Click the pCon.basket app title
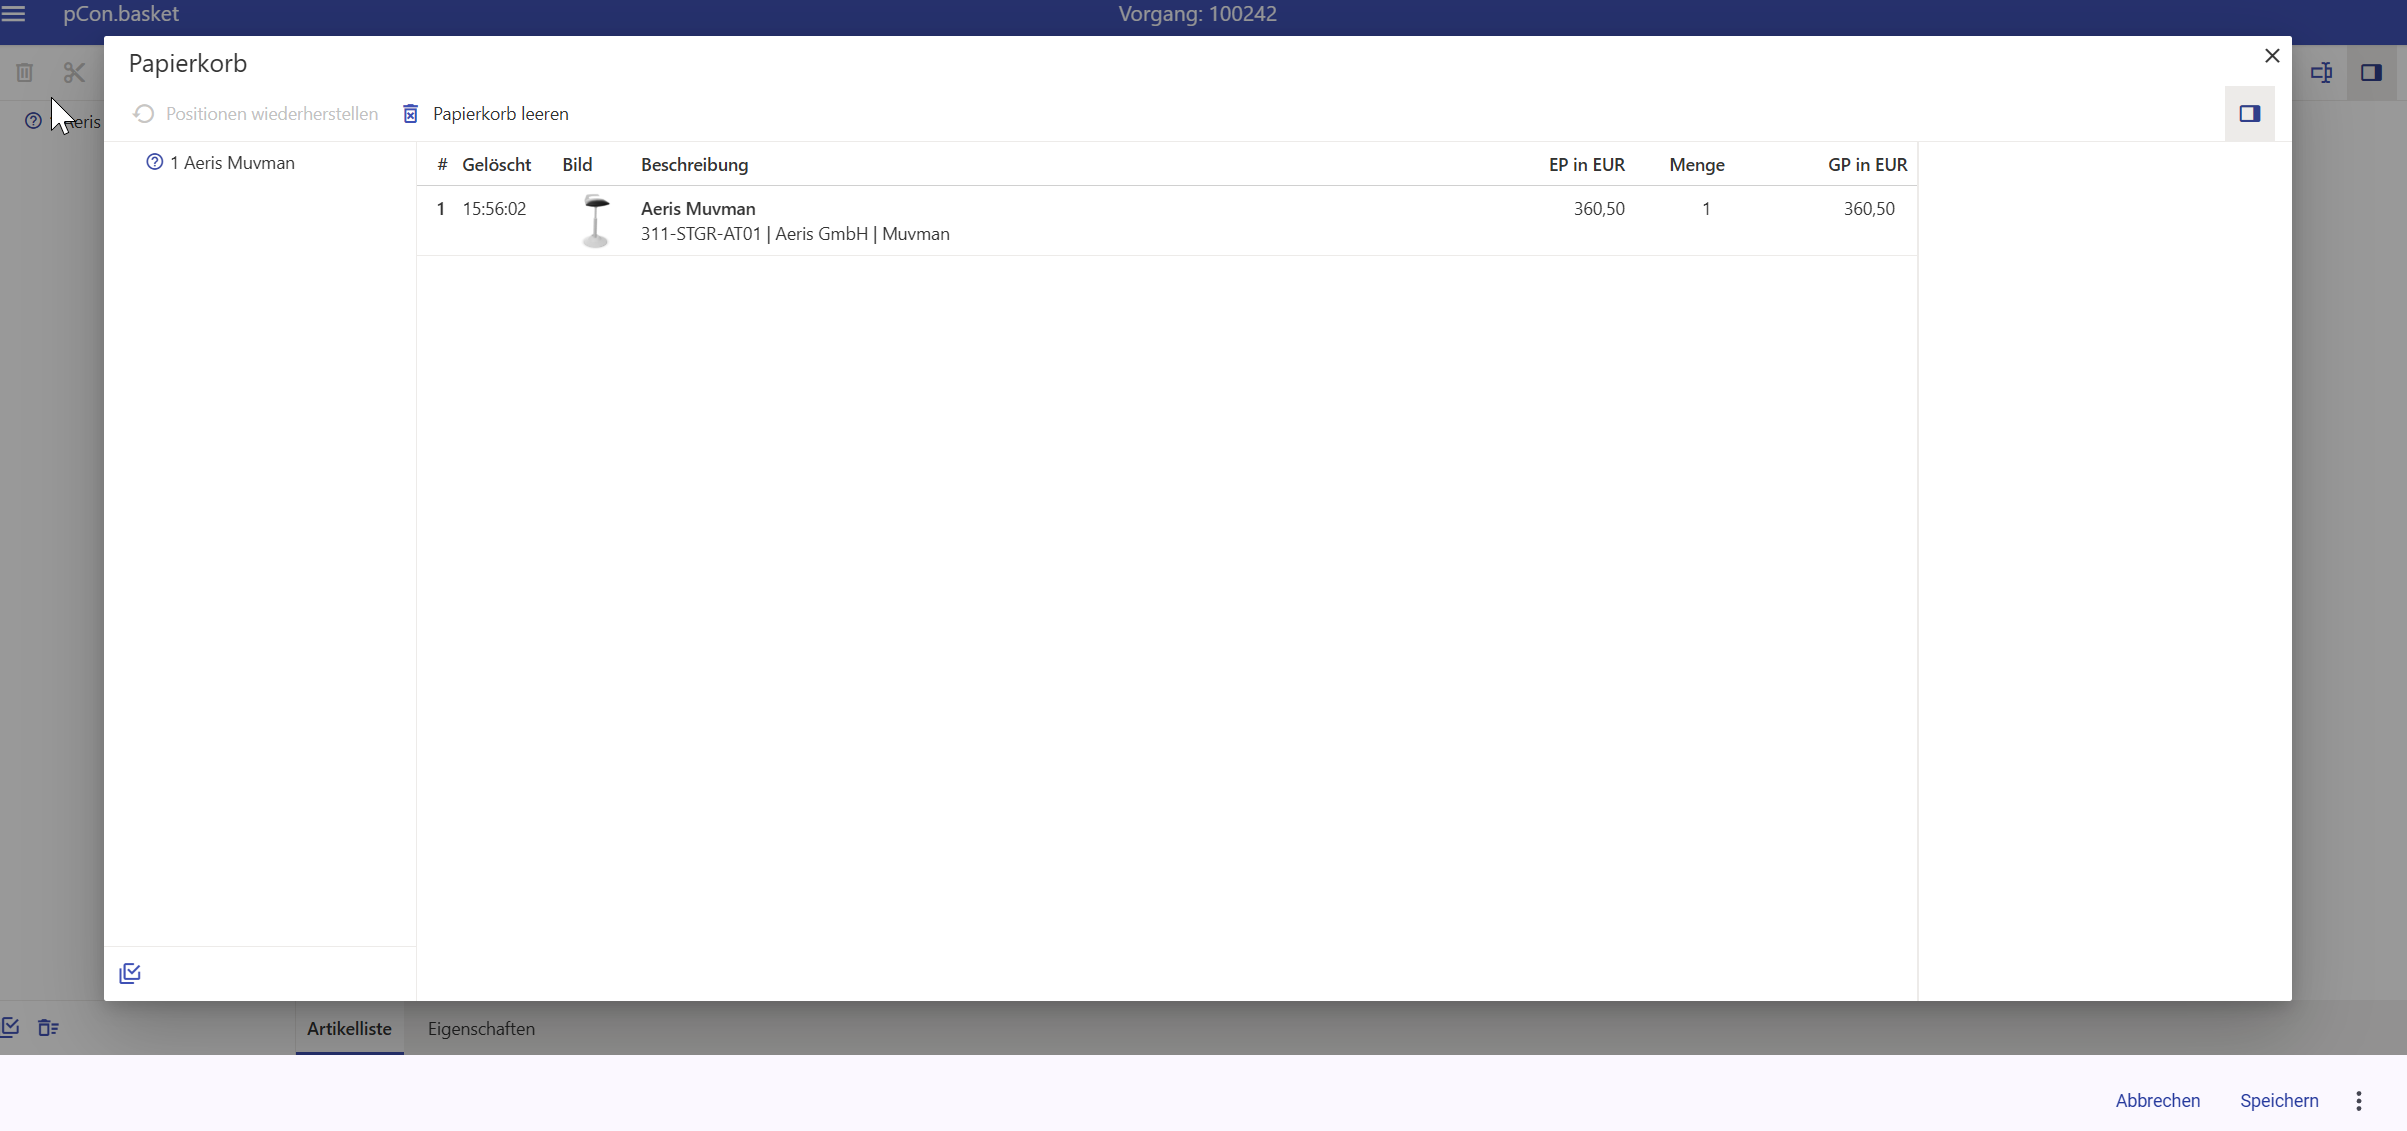2407x1131 pixels. click(x=121, y=14)
